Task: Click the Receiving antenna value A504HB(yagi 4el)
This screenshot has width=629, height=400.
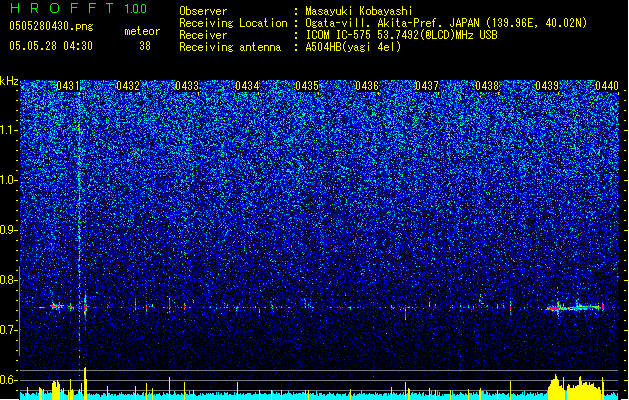Action: pyautogui.click(x=353, y=47)
